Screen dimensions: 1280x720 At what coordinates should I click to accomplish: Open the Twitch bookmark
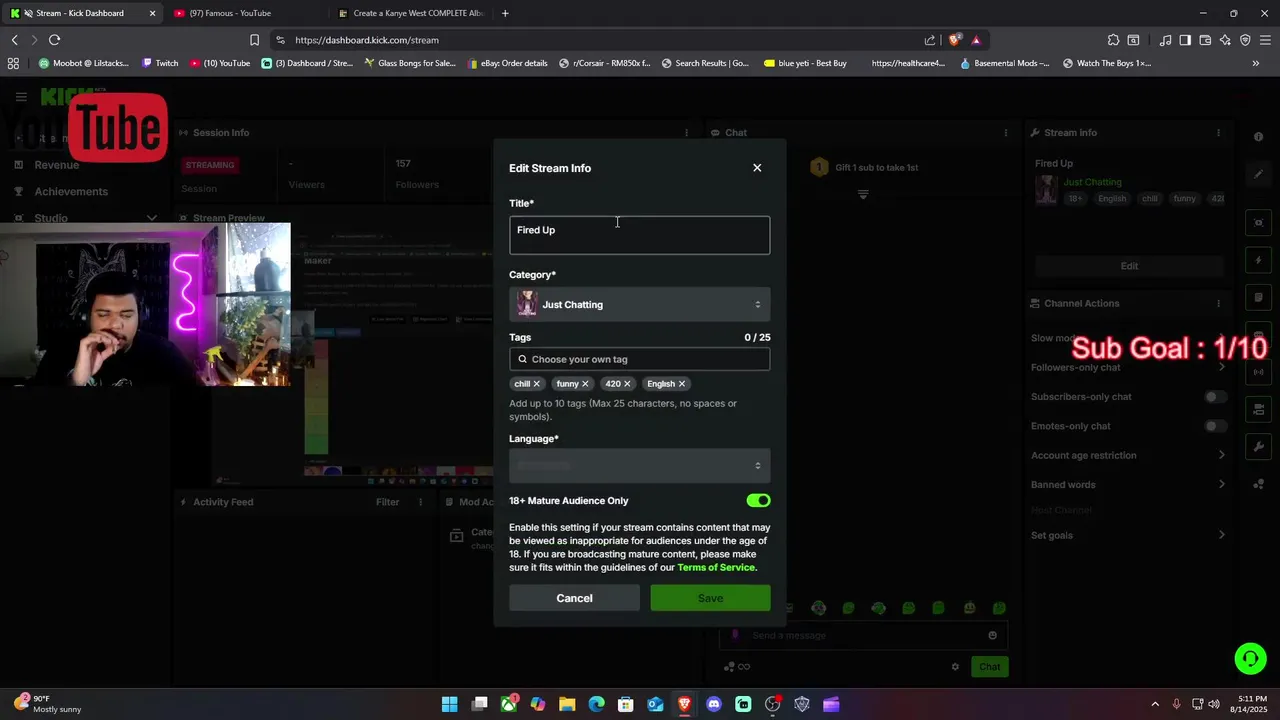pos(160,63)
